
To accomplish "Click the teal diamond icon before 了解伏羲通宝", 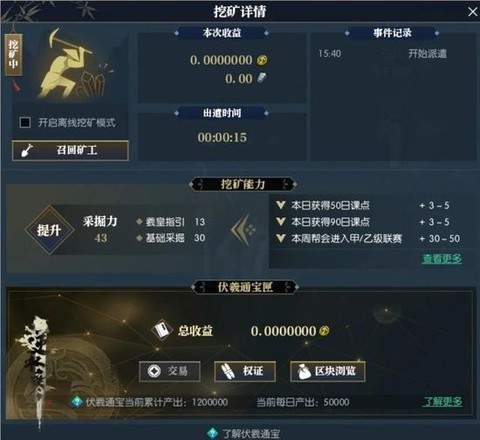I will click(x=212, y=433).
